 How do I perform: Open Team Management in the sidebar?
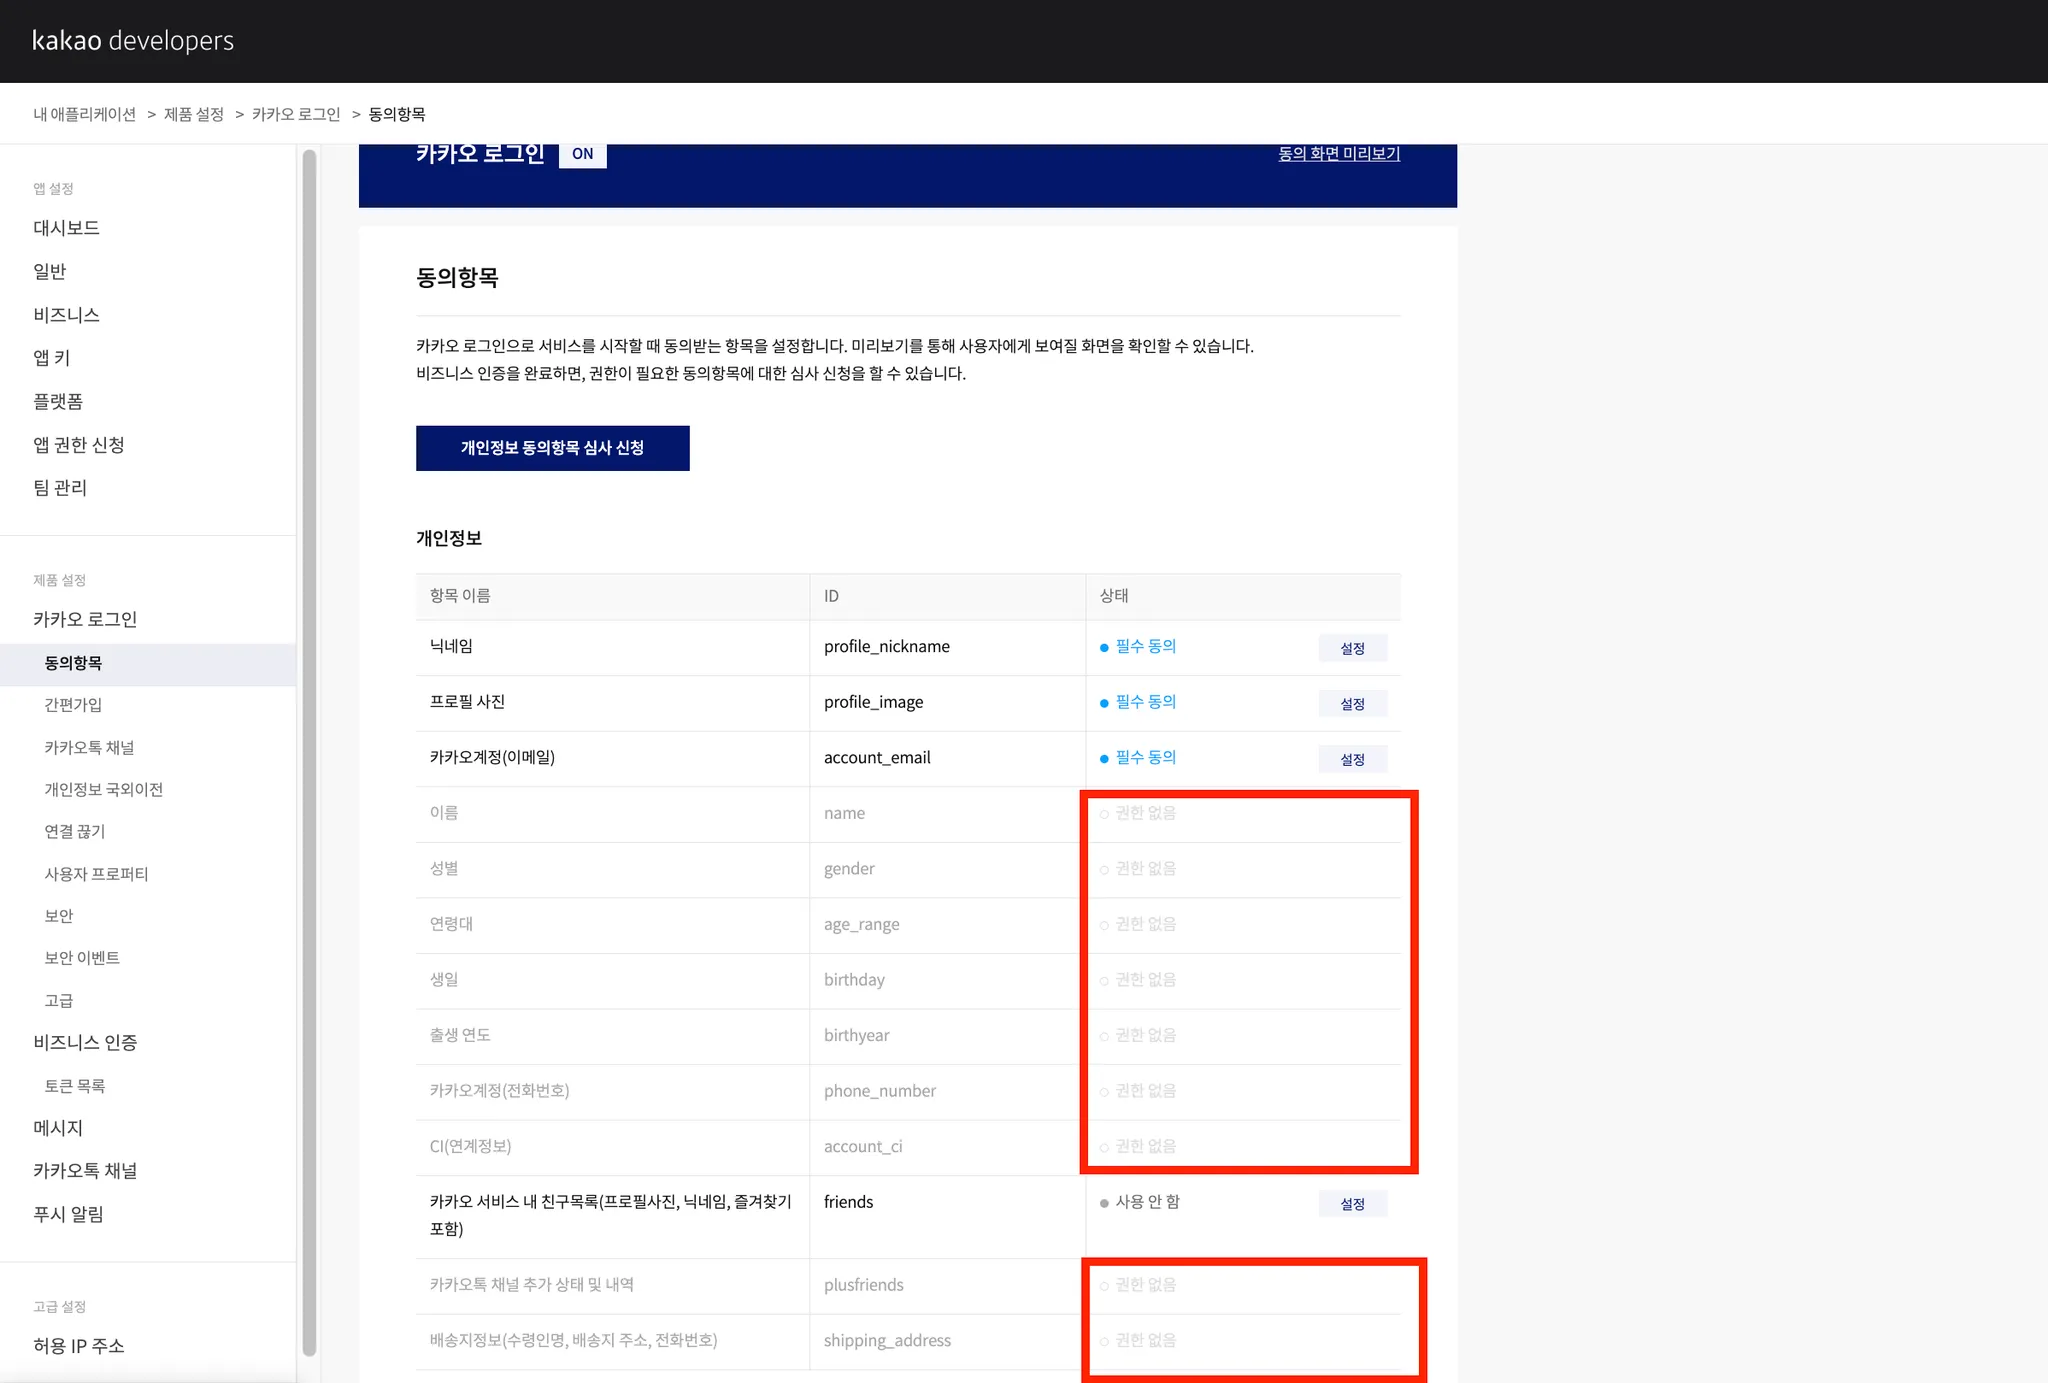pyautogui.click(x=60, y=488)
